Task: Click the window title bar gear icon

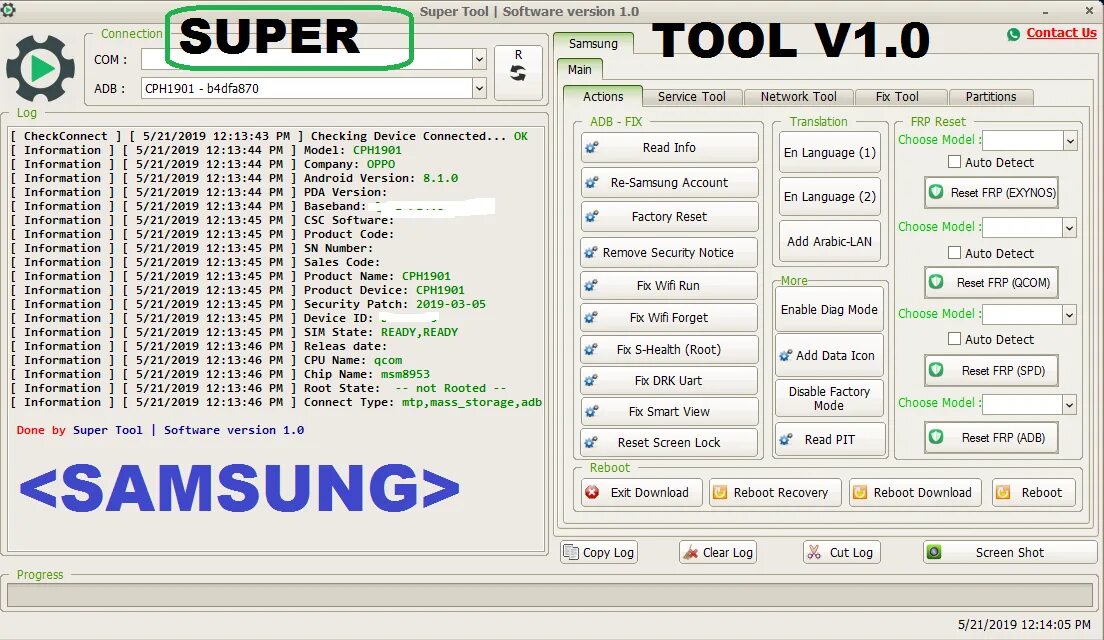Action: pos(8,9)
